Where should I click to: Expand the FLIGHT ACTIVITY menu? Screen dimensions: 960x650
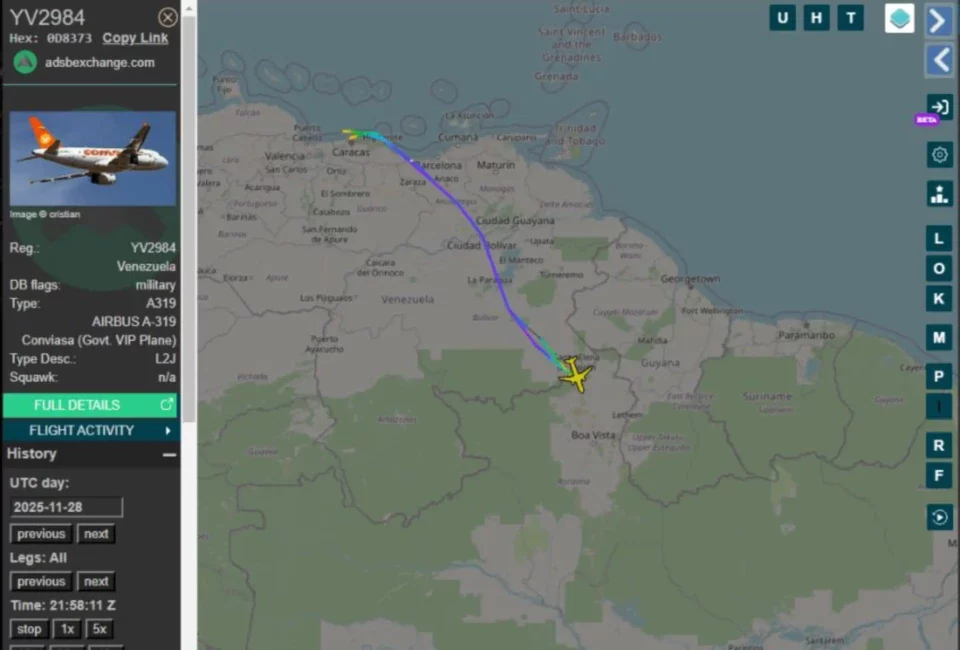(90, 430)
